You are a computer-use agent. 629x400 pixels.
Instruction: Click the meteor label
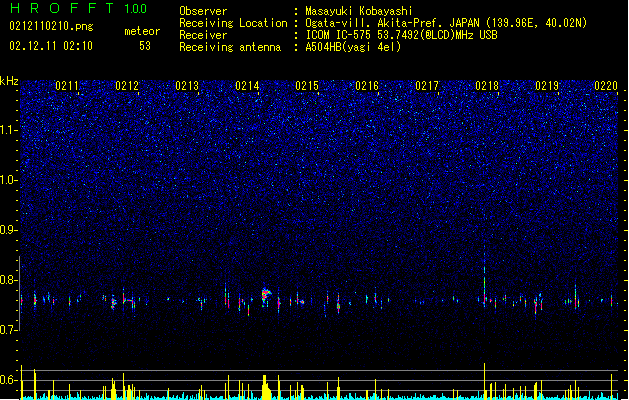coord(142,31)
